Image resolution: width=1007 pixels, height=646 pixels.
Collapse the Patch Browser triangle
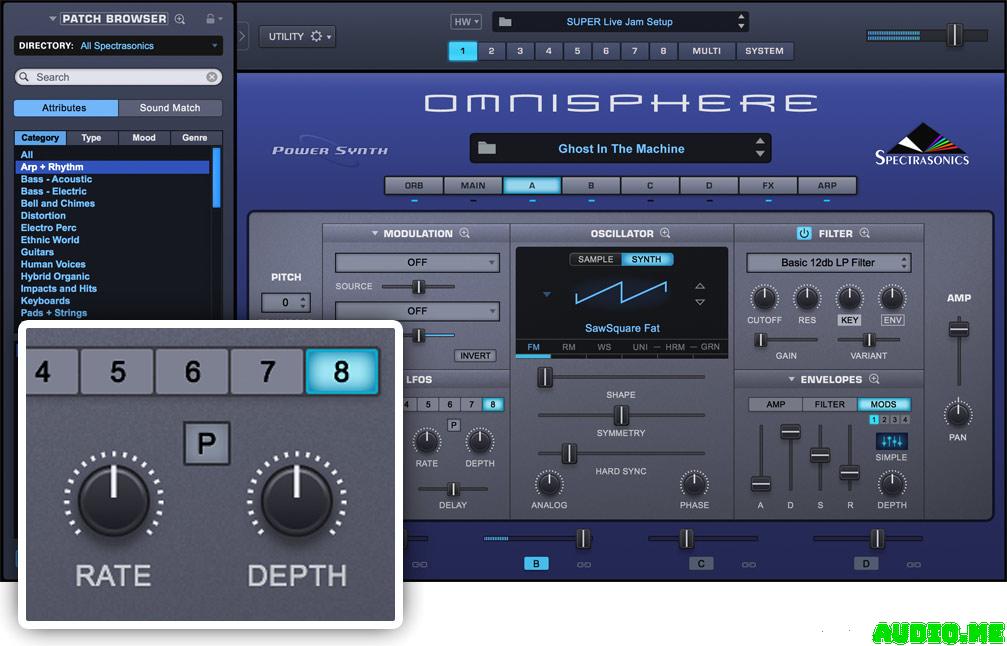53,19
